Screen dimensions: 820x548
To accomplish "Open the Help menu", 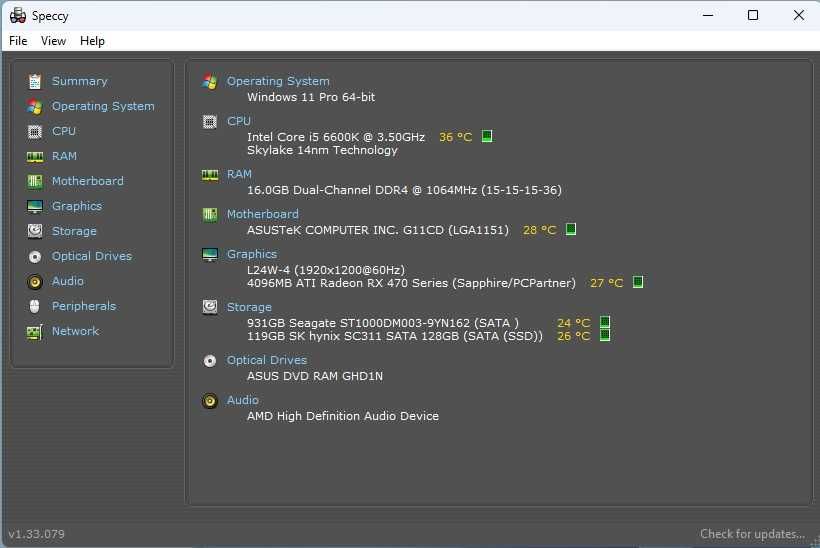I will (x=92, y=41).
